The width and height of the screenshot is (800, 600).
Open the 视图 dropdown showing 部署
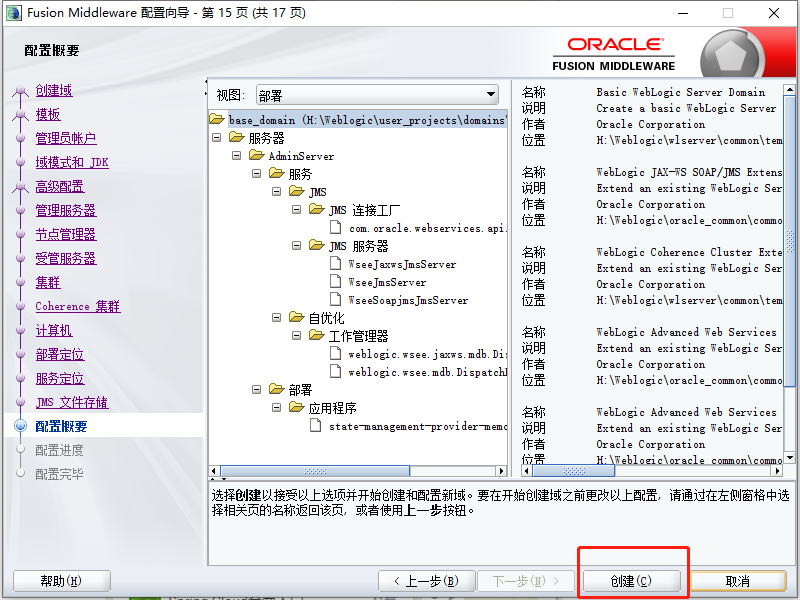377,95
